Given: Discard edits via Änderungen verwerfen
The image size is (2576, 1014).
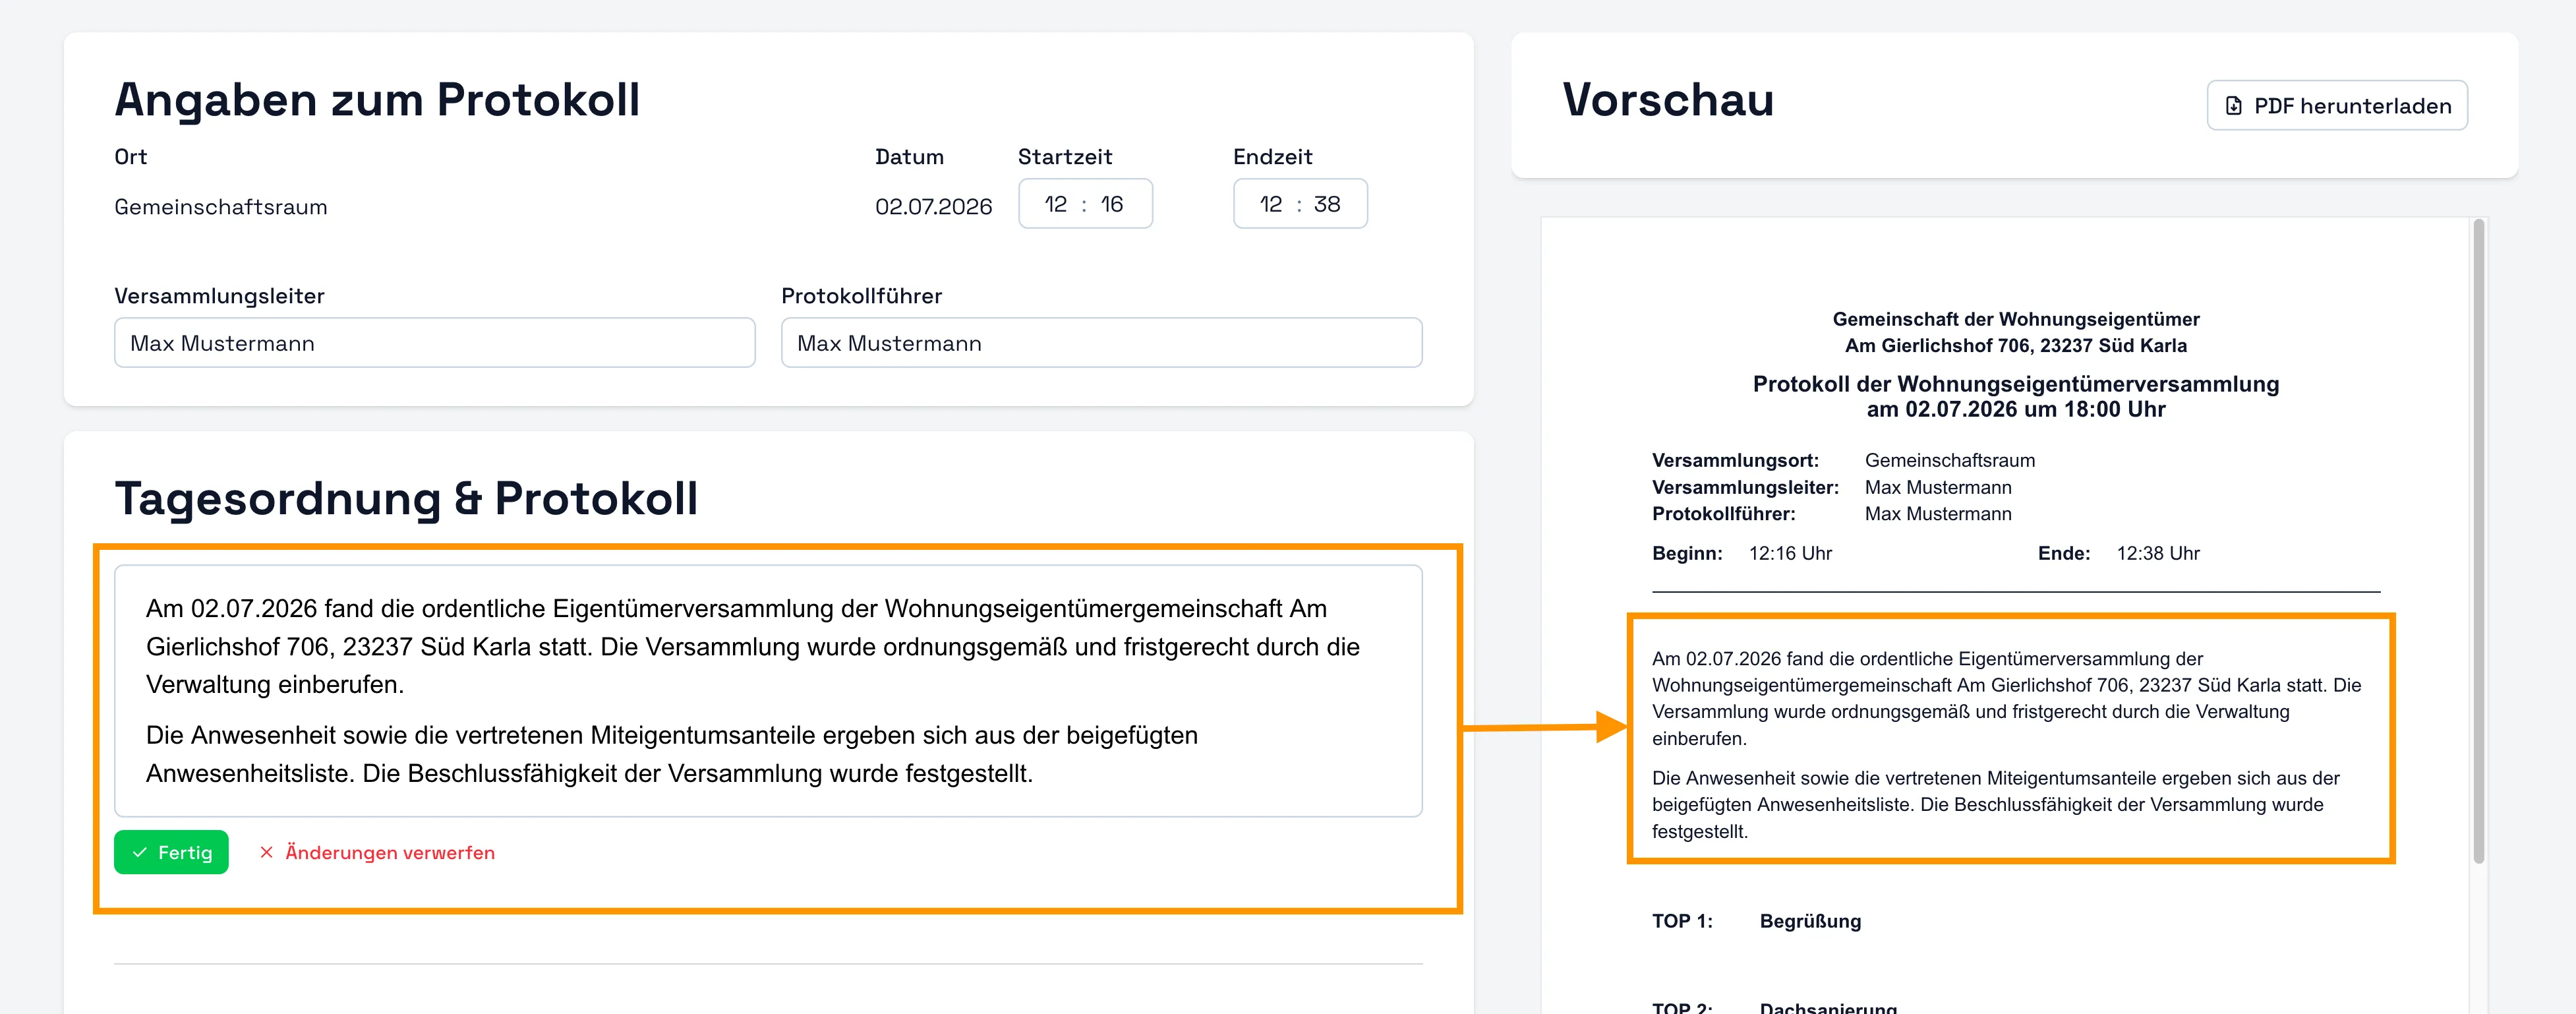Looking at the screenshot, I should 390,852.
